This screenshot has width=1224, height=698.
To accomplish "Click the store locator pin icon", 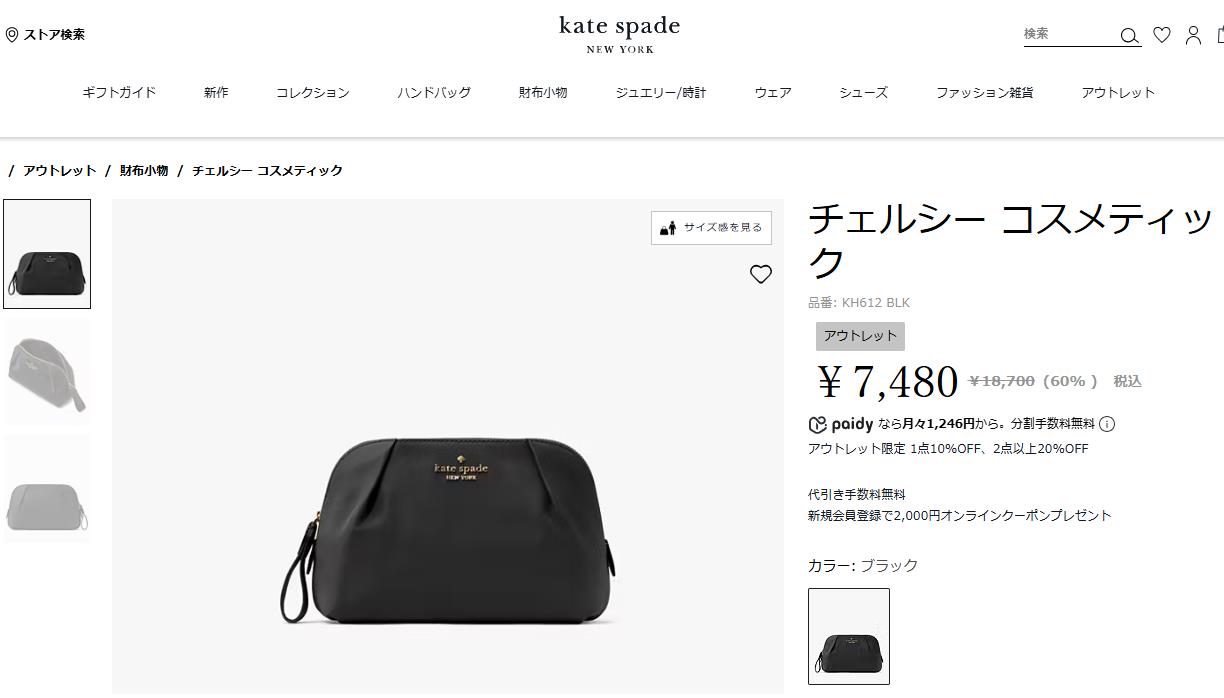I will [x=12, y=35].
